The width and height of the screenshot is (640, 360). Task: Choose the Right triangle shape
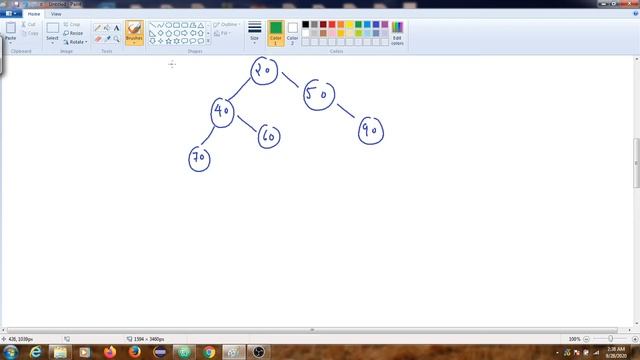(152, 33)
